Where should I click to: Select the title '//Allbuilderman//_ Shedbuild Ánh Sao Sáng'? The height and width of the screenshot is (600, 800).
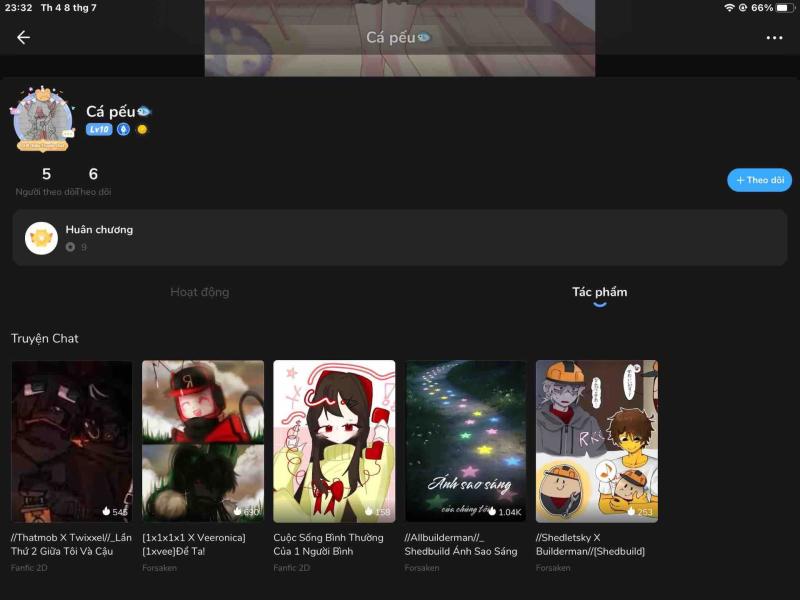461,544
